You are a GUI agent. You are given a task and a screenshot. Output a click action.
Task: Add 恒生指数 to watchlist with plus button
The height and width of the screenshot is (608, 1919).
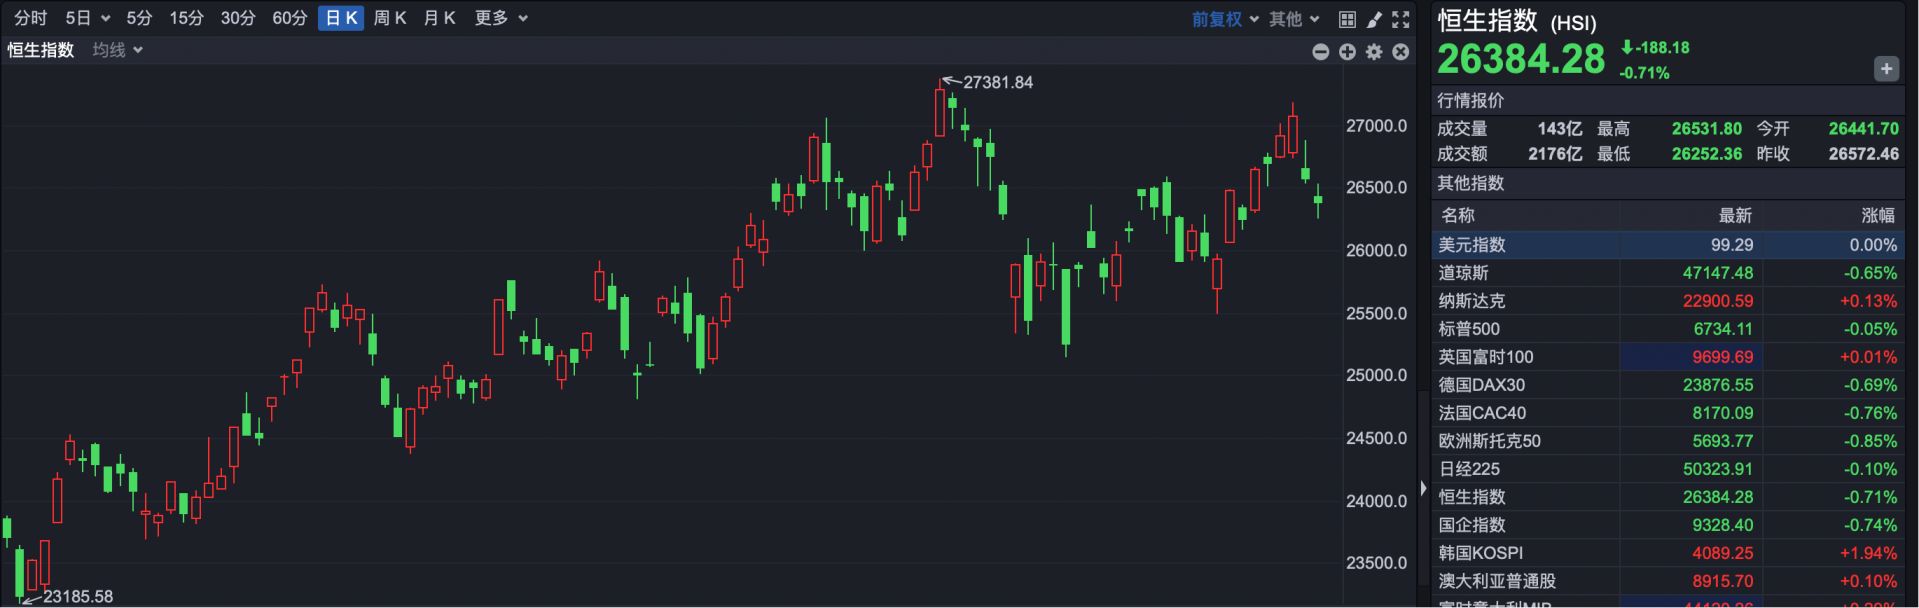[x=1885, y=69]
